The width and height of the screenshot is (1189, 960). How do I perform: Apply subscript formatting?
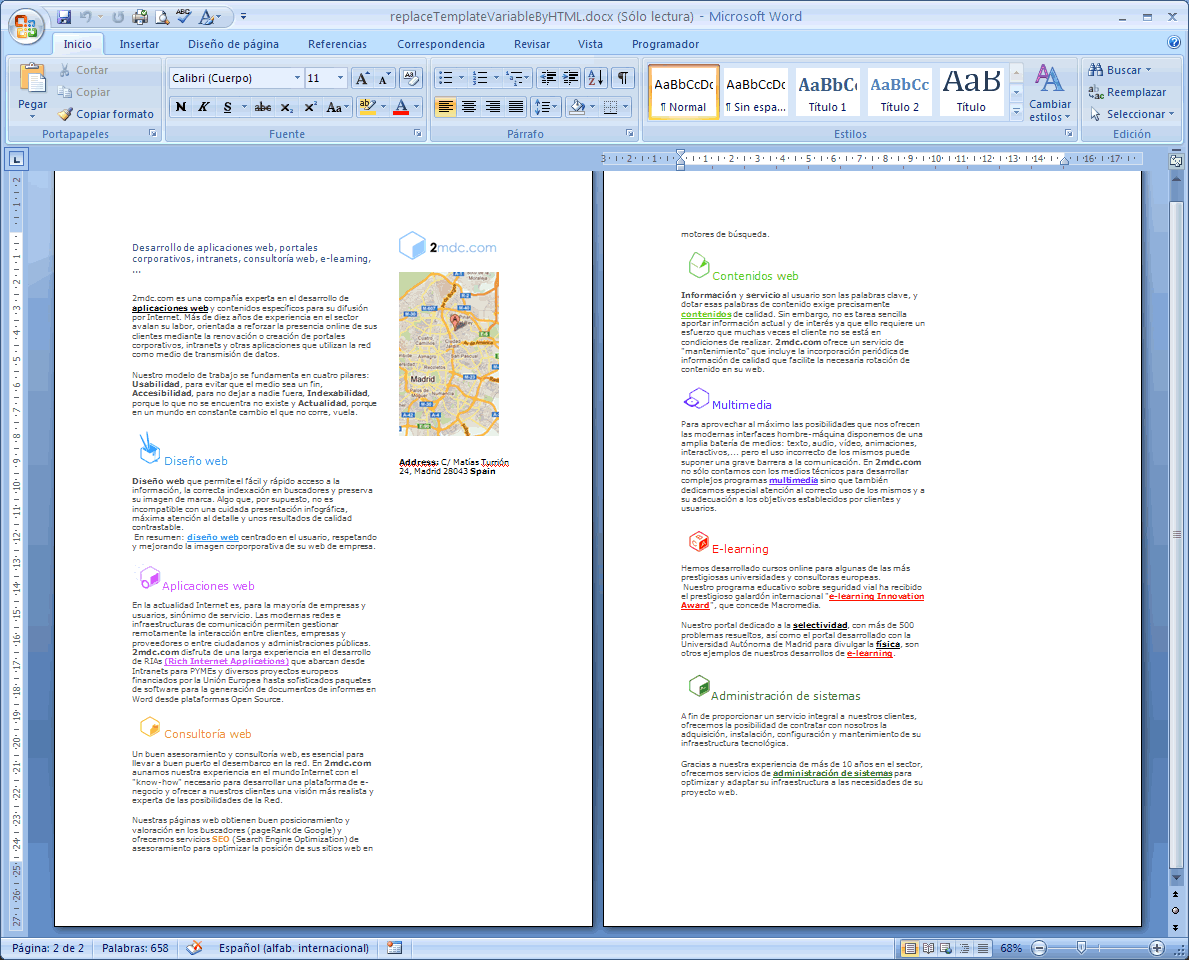coord(286,107)
